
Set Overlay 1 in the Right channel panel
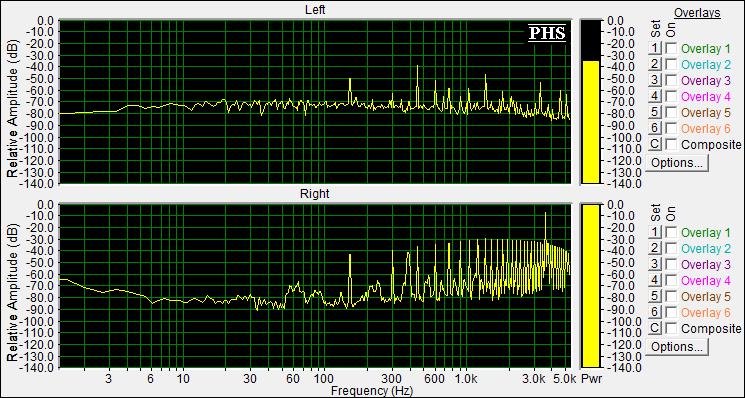click(x=655, y=232)
